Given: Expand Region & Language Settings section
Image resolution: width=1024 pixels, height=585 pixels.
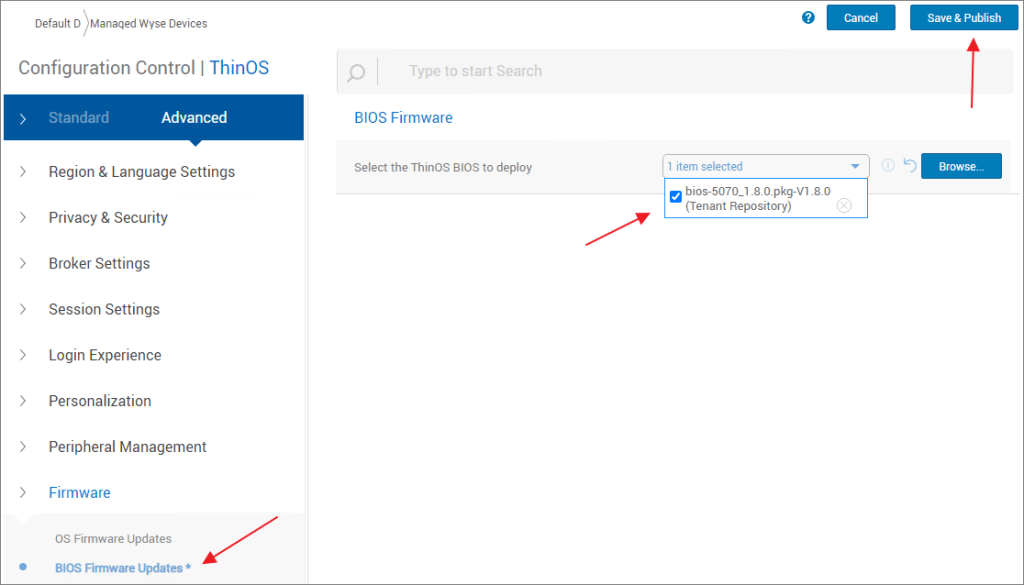Looking at the screenshot, I should [141, 172].
